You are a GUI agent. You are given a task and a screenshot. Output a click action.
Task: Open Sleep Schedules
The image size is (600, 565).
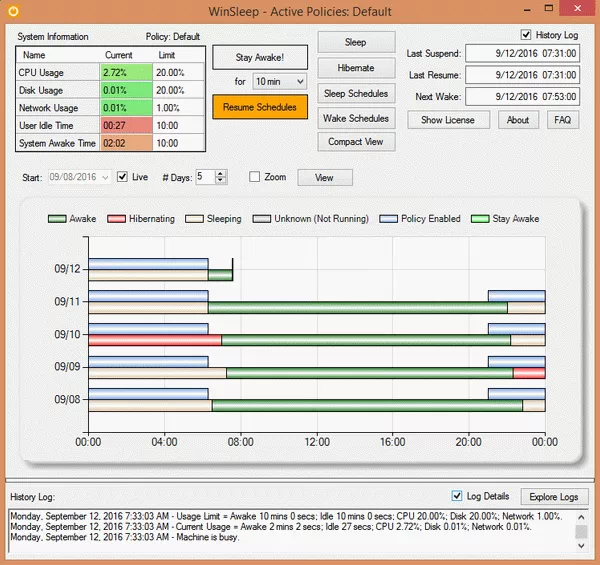coord(355,93)
